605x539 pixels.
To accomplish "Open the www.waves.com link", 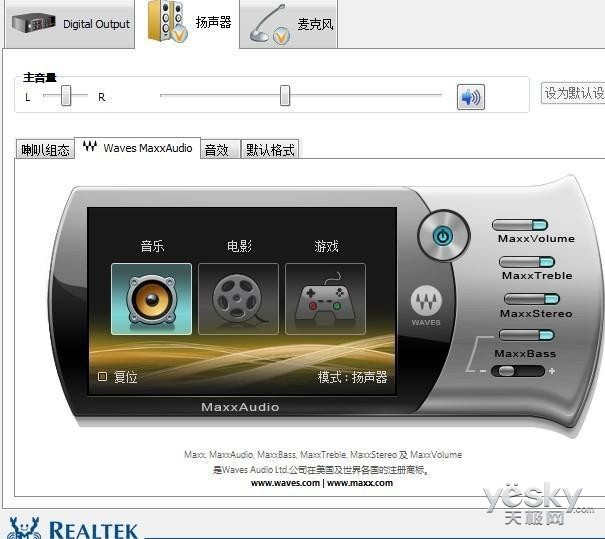I will [x=285, y=483].
